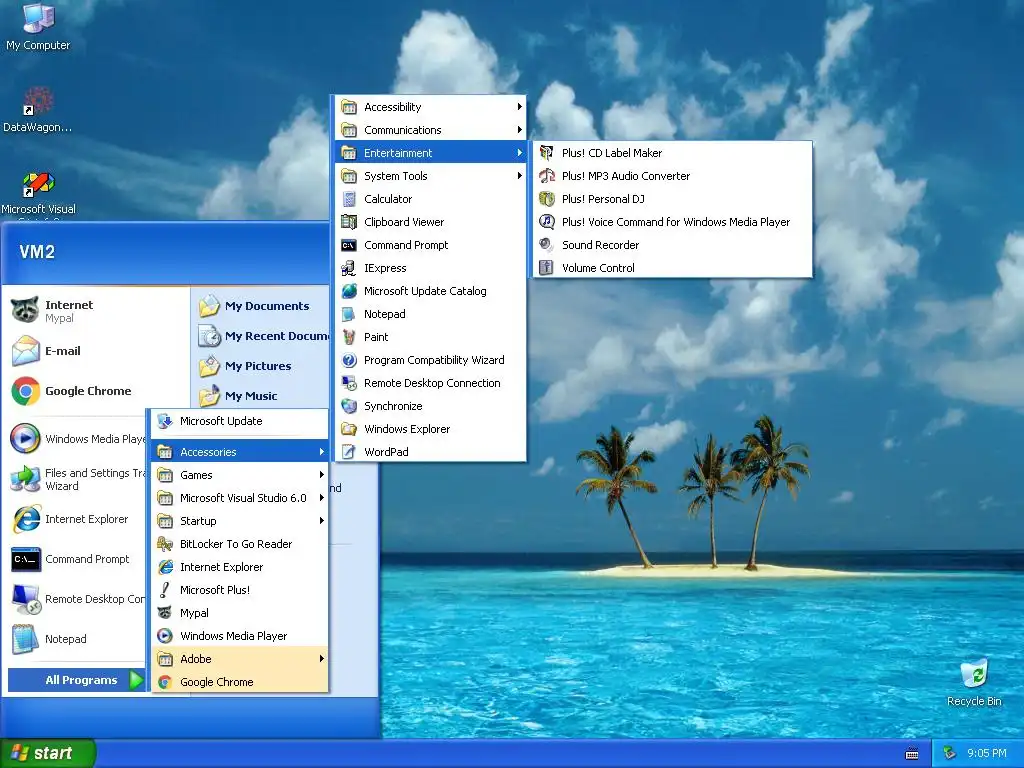This screenshot has height=768, width=1024.
Task: Click Remote Desktop Connection icon in Accessories
Action: pos(349,383)
